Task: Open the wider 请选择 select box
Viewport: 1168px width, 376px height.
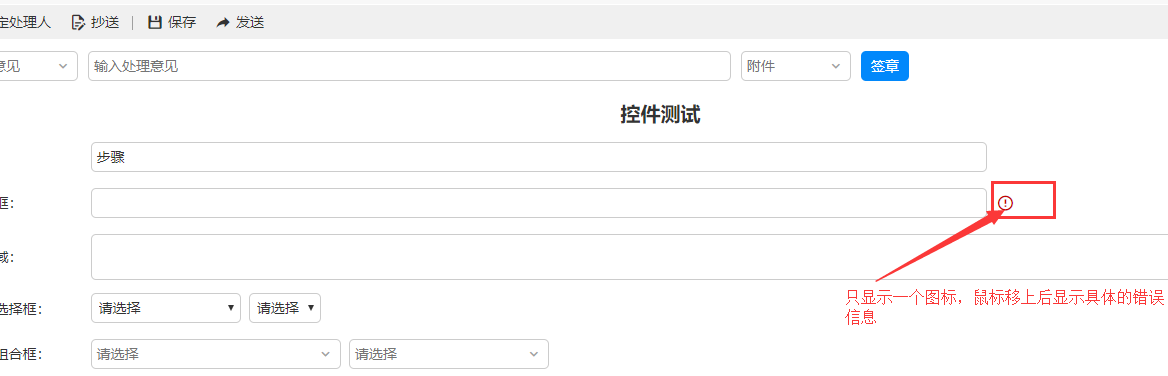Action: tap(165, 308)
